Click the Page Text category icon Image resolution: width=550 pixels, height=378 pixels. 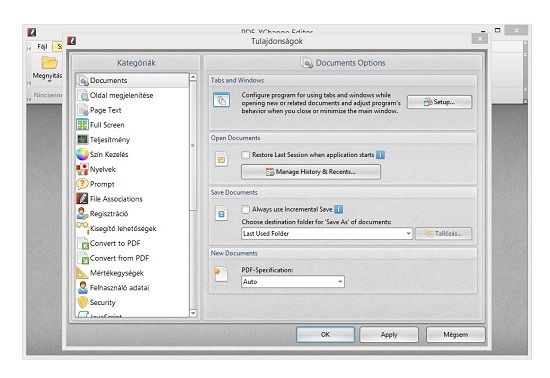click(83, 110)
